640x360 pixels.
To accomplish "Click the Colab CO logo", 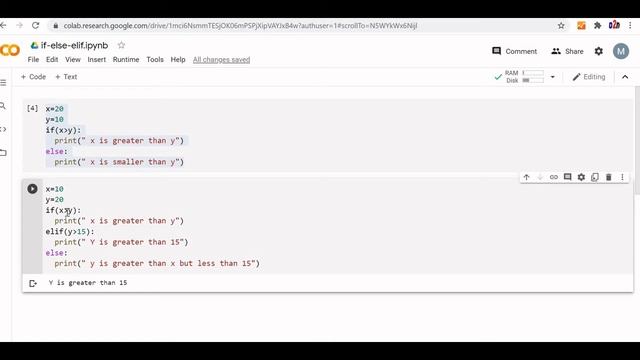I will click(10, 50).
